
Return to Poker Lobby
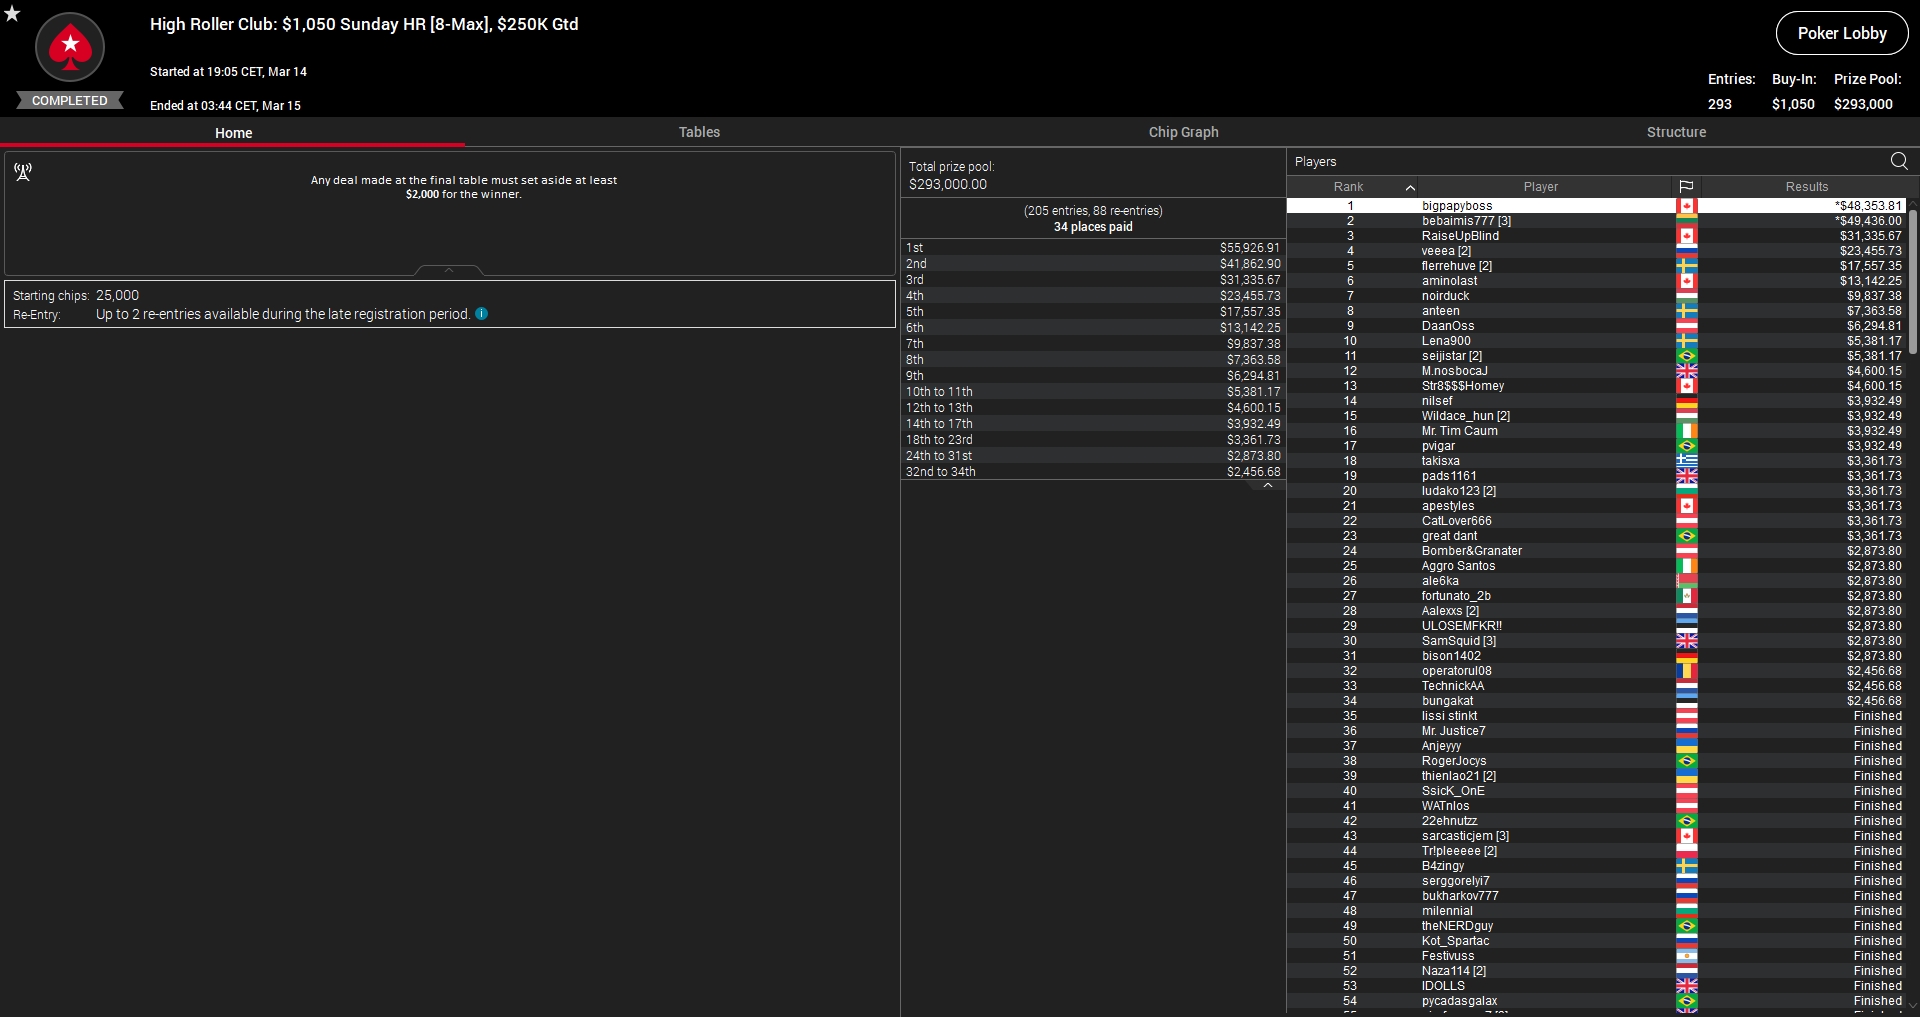tap(1842, 33)
